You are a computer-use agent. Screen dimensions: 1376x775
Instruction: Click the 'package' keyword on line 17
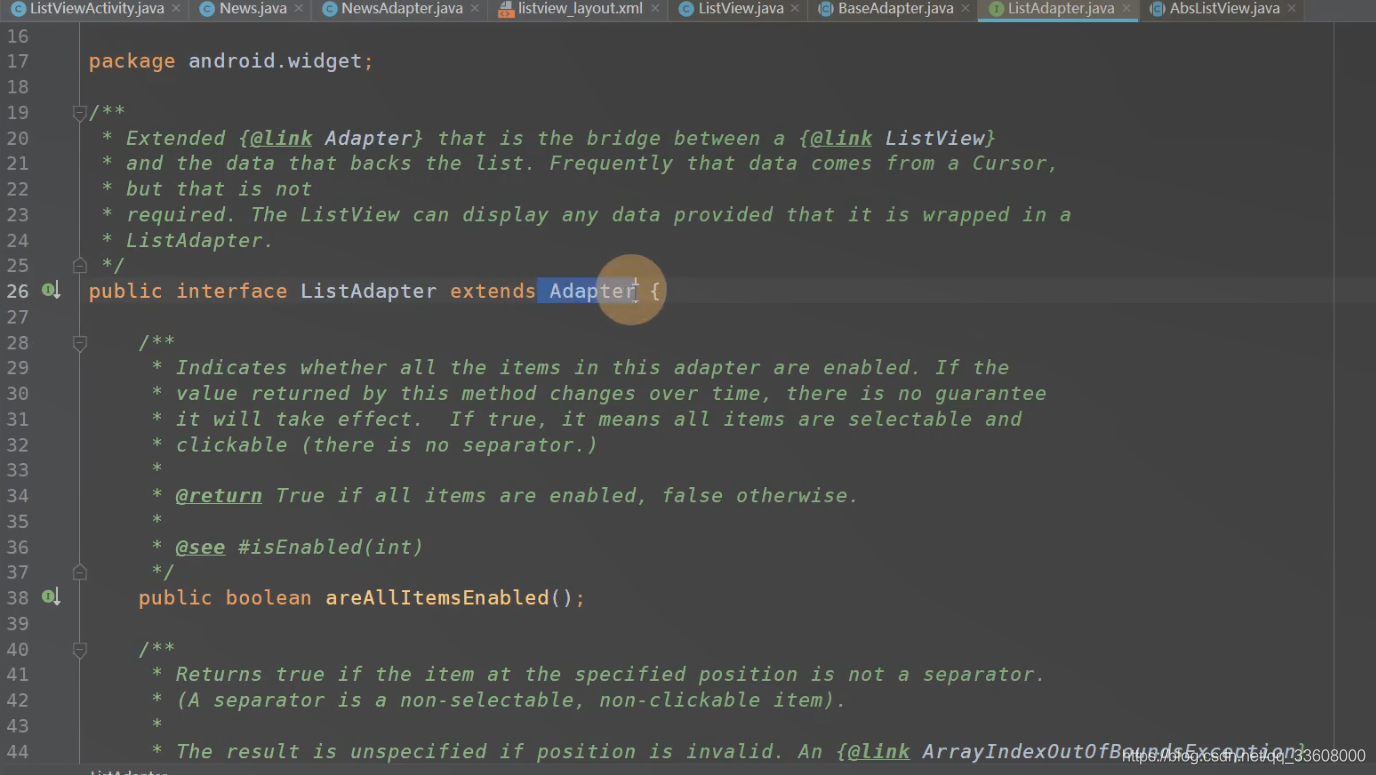[132, 61]
